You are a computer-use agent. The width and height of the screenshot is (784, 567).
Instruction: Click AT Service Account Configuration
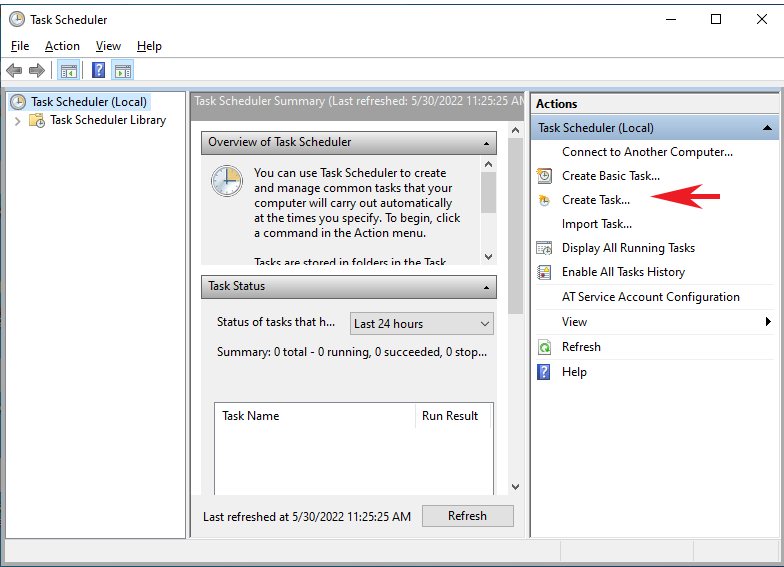pos(650,296)
